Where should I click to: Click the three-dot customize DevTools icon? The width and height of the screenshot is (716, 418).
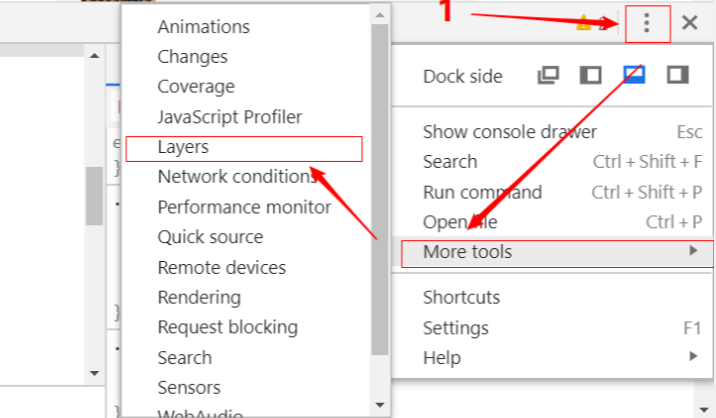[x=648, y=23]
